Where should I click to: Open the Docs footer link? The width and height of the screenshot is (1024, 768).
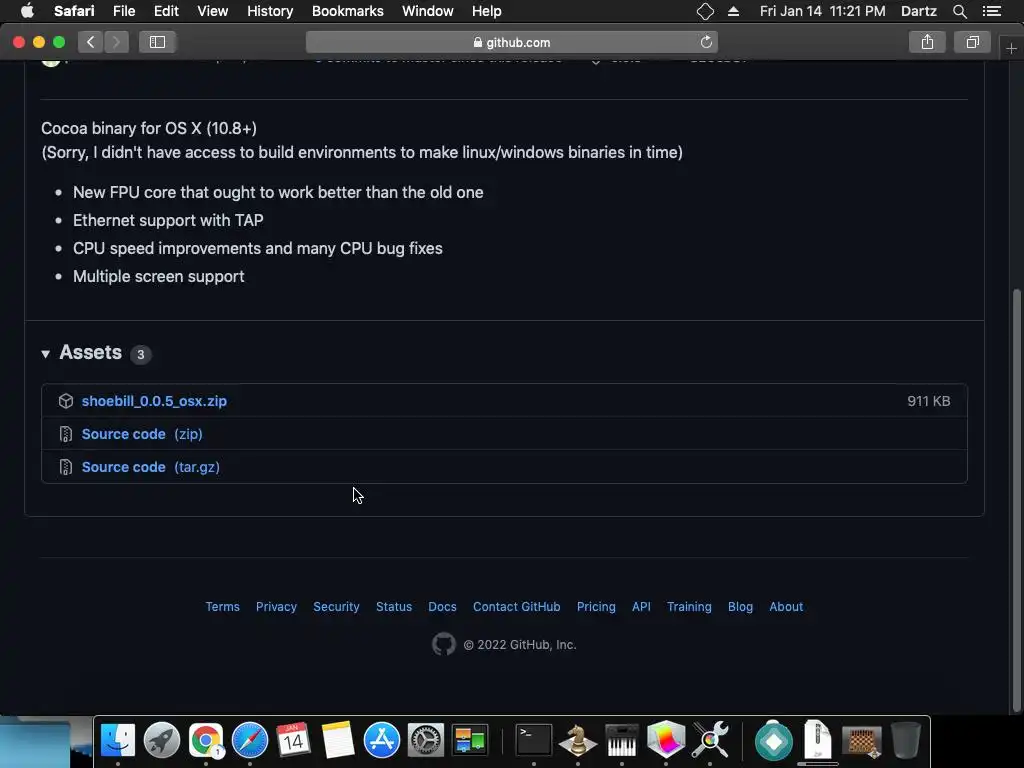coord(442,607)
